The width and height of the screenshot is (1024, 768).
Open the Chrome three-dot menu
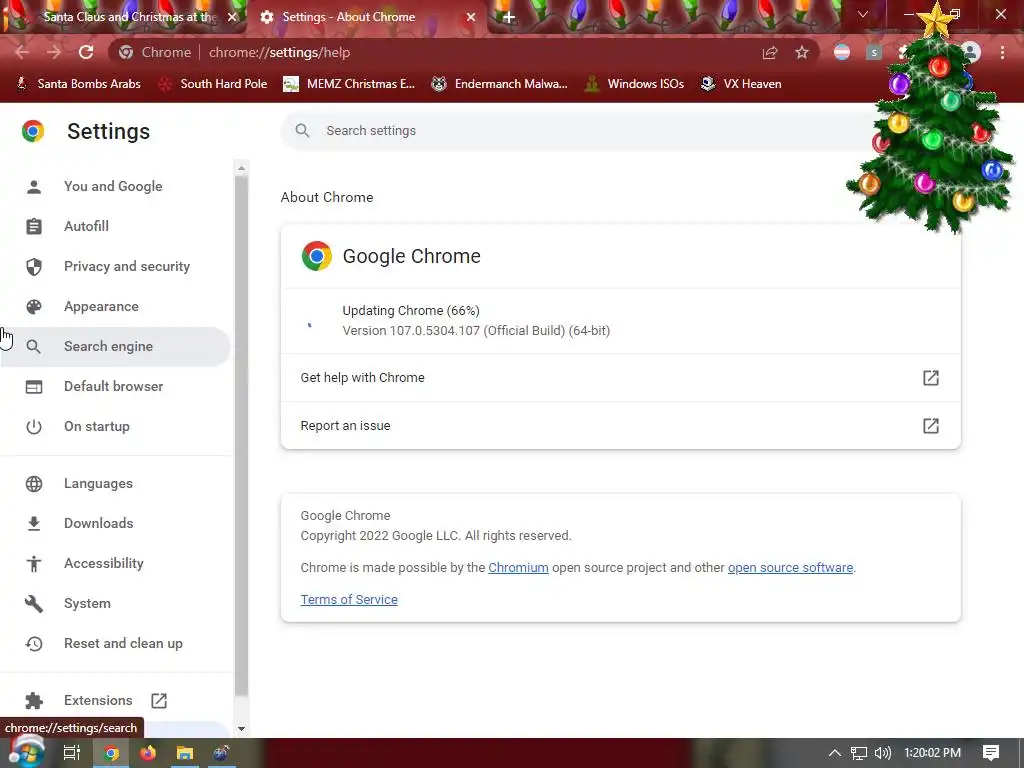(x=1002, y=52)
